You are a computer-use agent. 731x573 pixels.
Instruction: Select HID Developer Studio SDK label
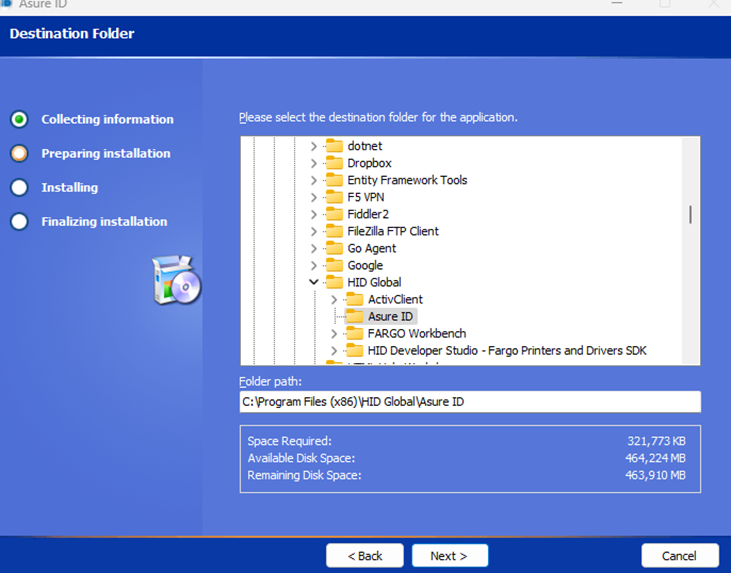point(507,351)
